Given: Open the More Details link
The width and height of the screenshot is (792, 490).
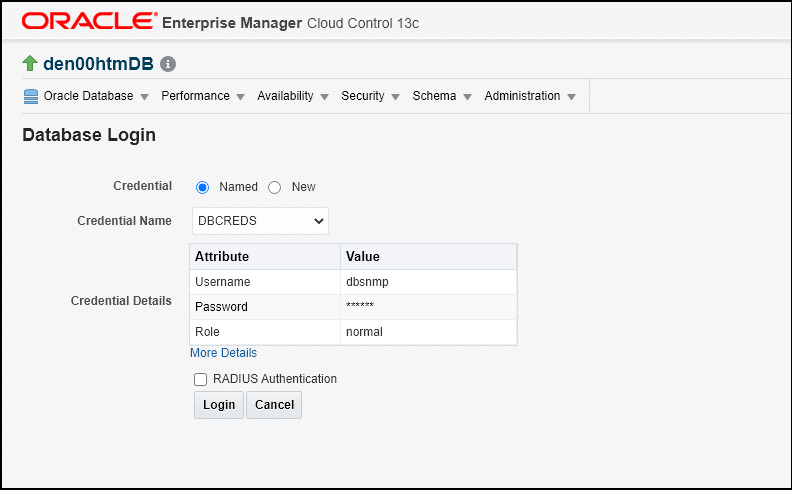Looking at the screenshot, I should pyautogui.click(x=223, y=353).
